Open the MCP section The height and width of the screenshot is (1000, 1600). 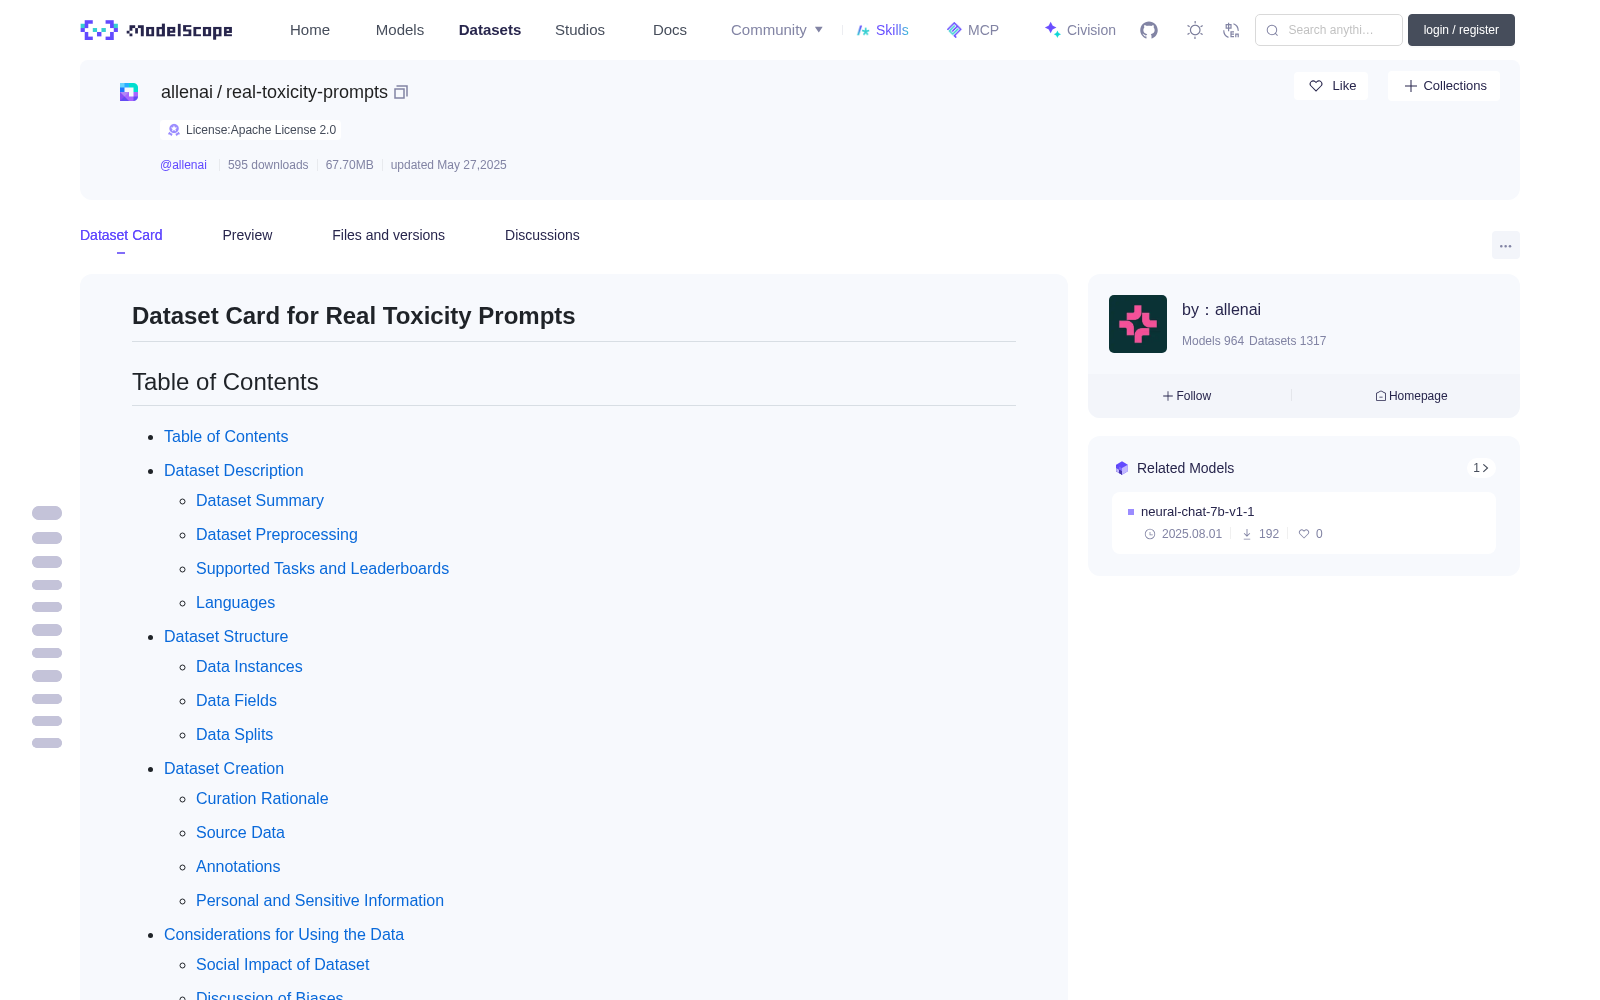pyautogui.click(x=973, y=30)
